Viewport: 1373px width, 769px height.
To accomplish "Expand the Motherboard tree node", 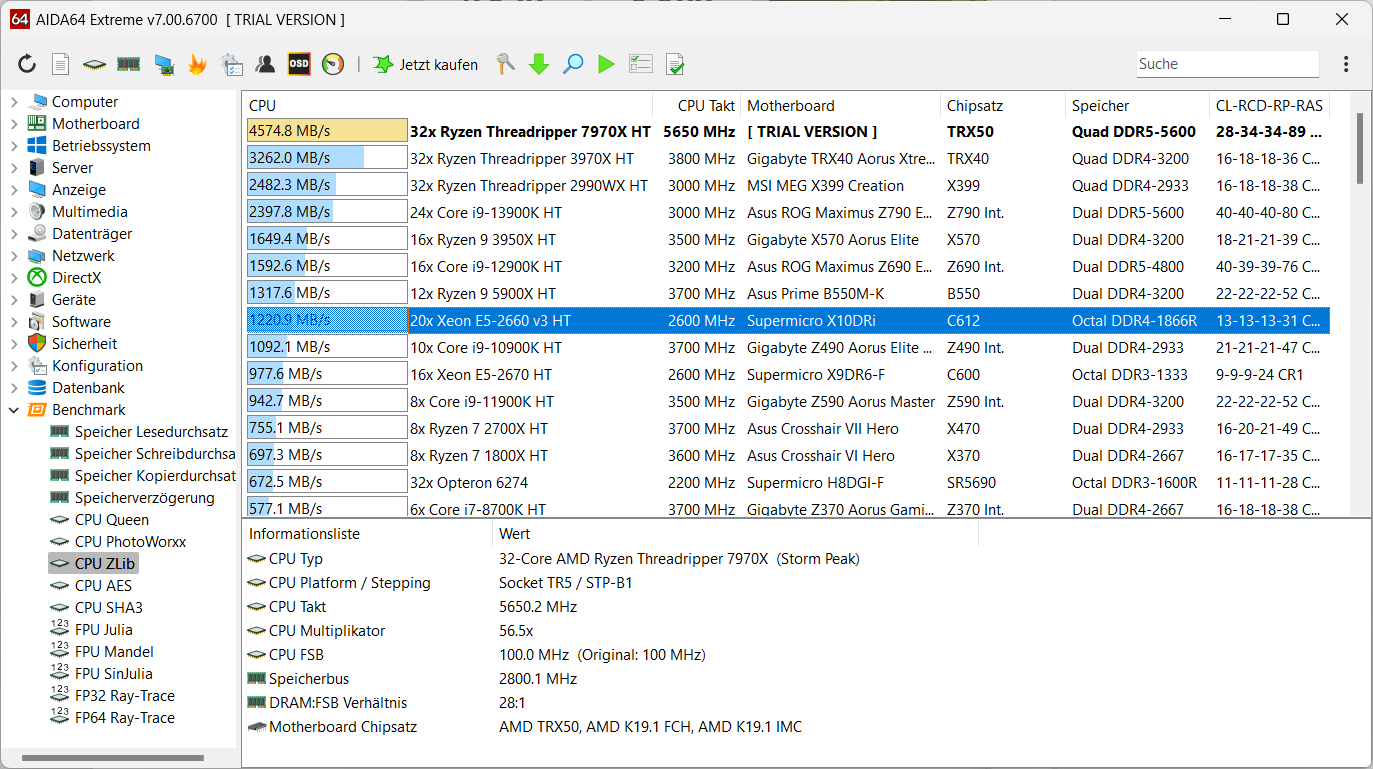I will click(x=14, y=124).
